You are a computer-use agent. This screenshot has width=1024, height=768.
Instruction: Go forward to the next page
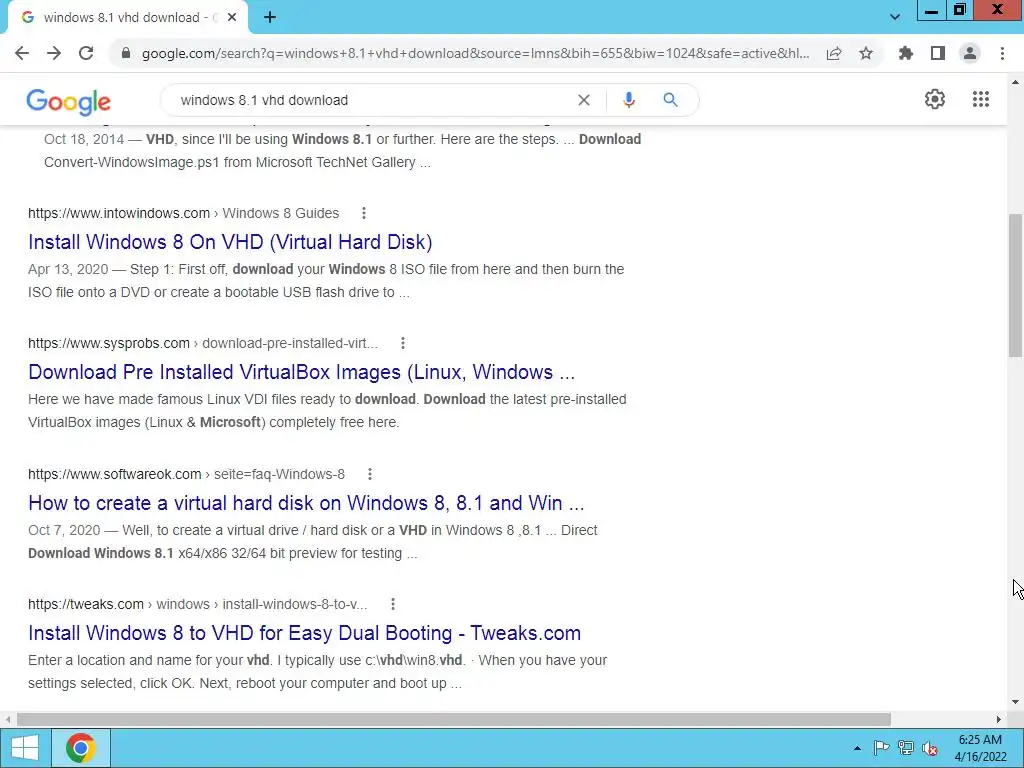[54, 54]
